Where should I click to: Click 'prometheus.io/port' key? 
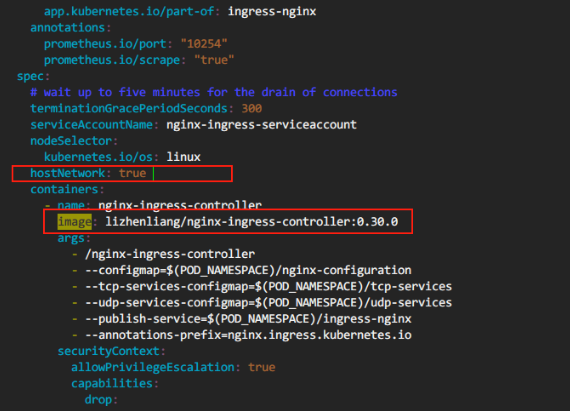(x=105, y=44)
